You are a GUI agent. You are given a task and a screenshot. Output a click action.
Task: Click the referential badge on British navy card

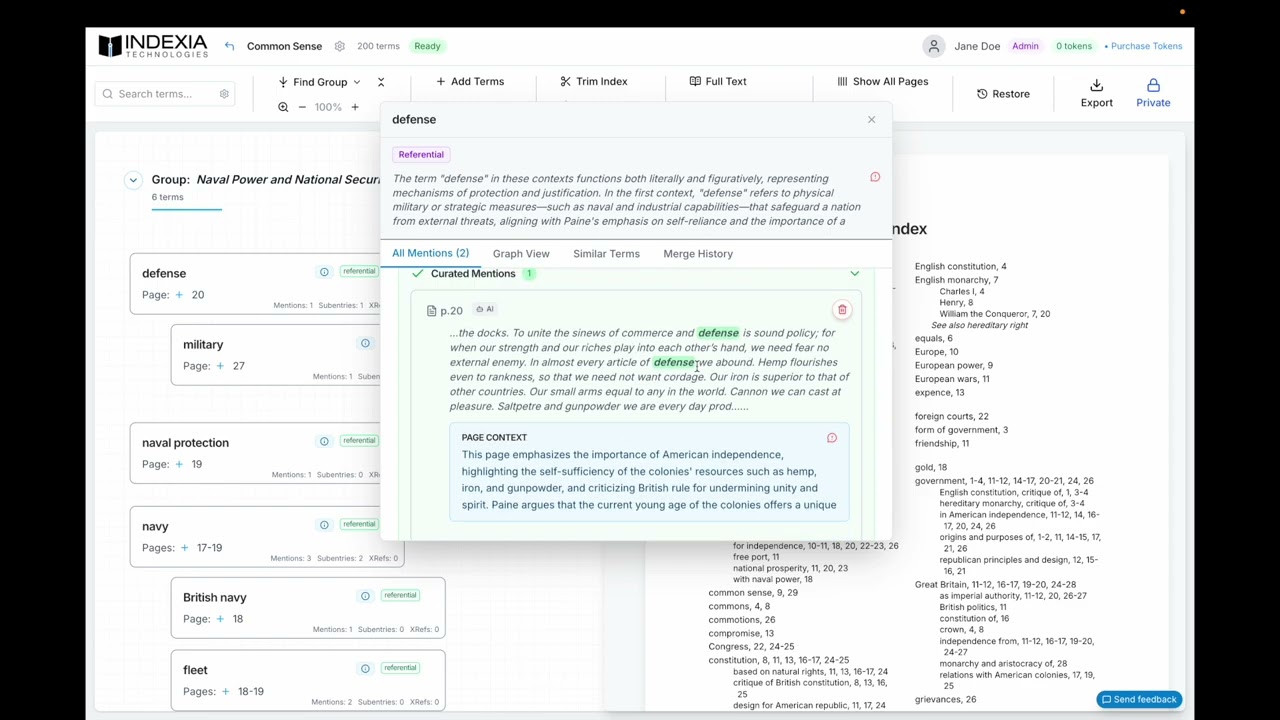[x=400, y=596]
